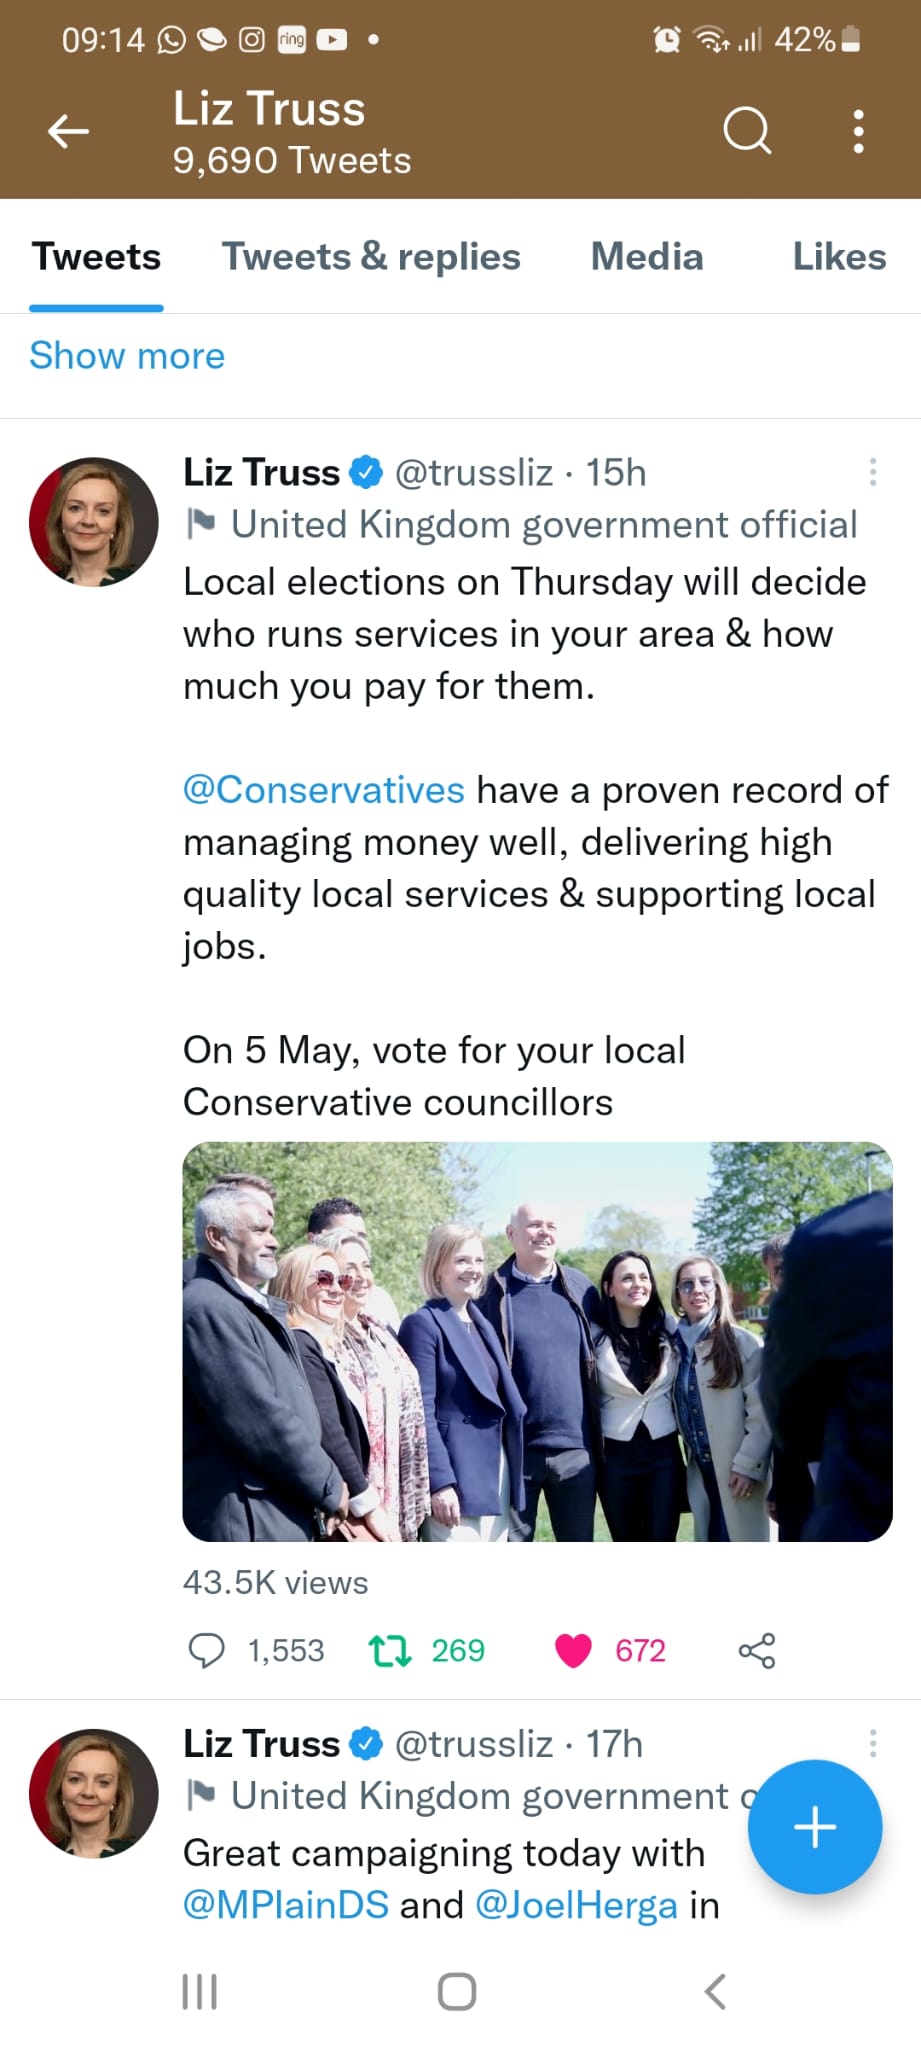Open the campaign group photo
This screenshot has width=921, height=2048.
pos(537,1341)
